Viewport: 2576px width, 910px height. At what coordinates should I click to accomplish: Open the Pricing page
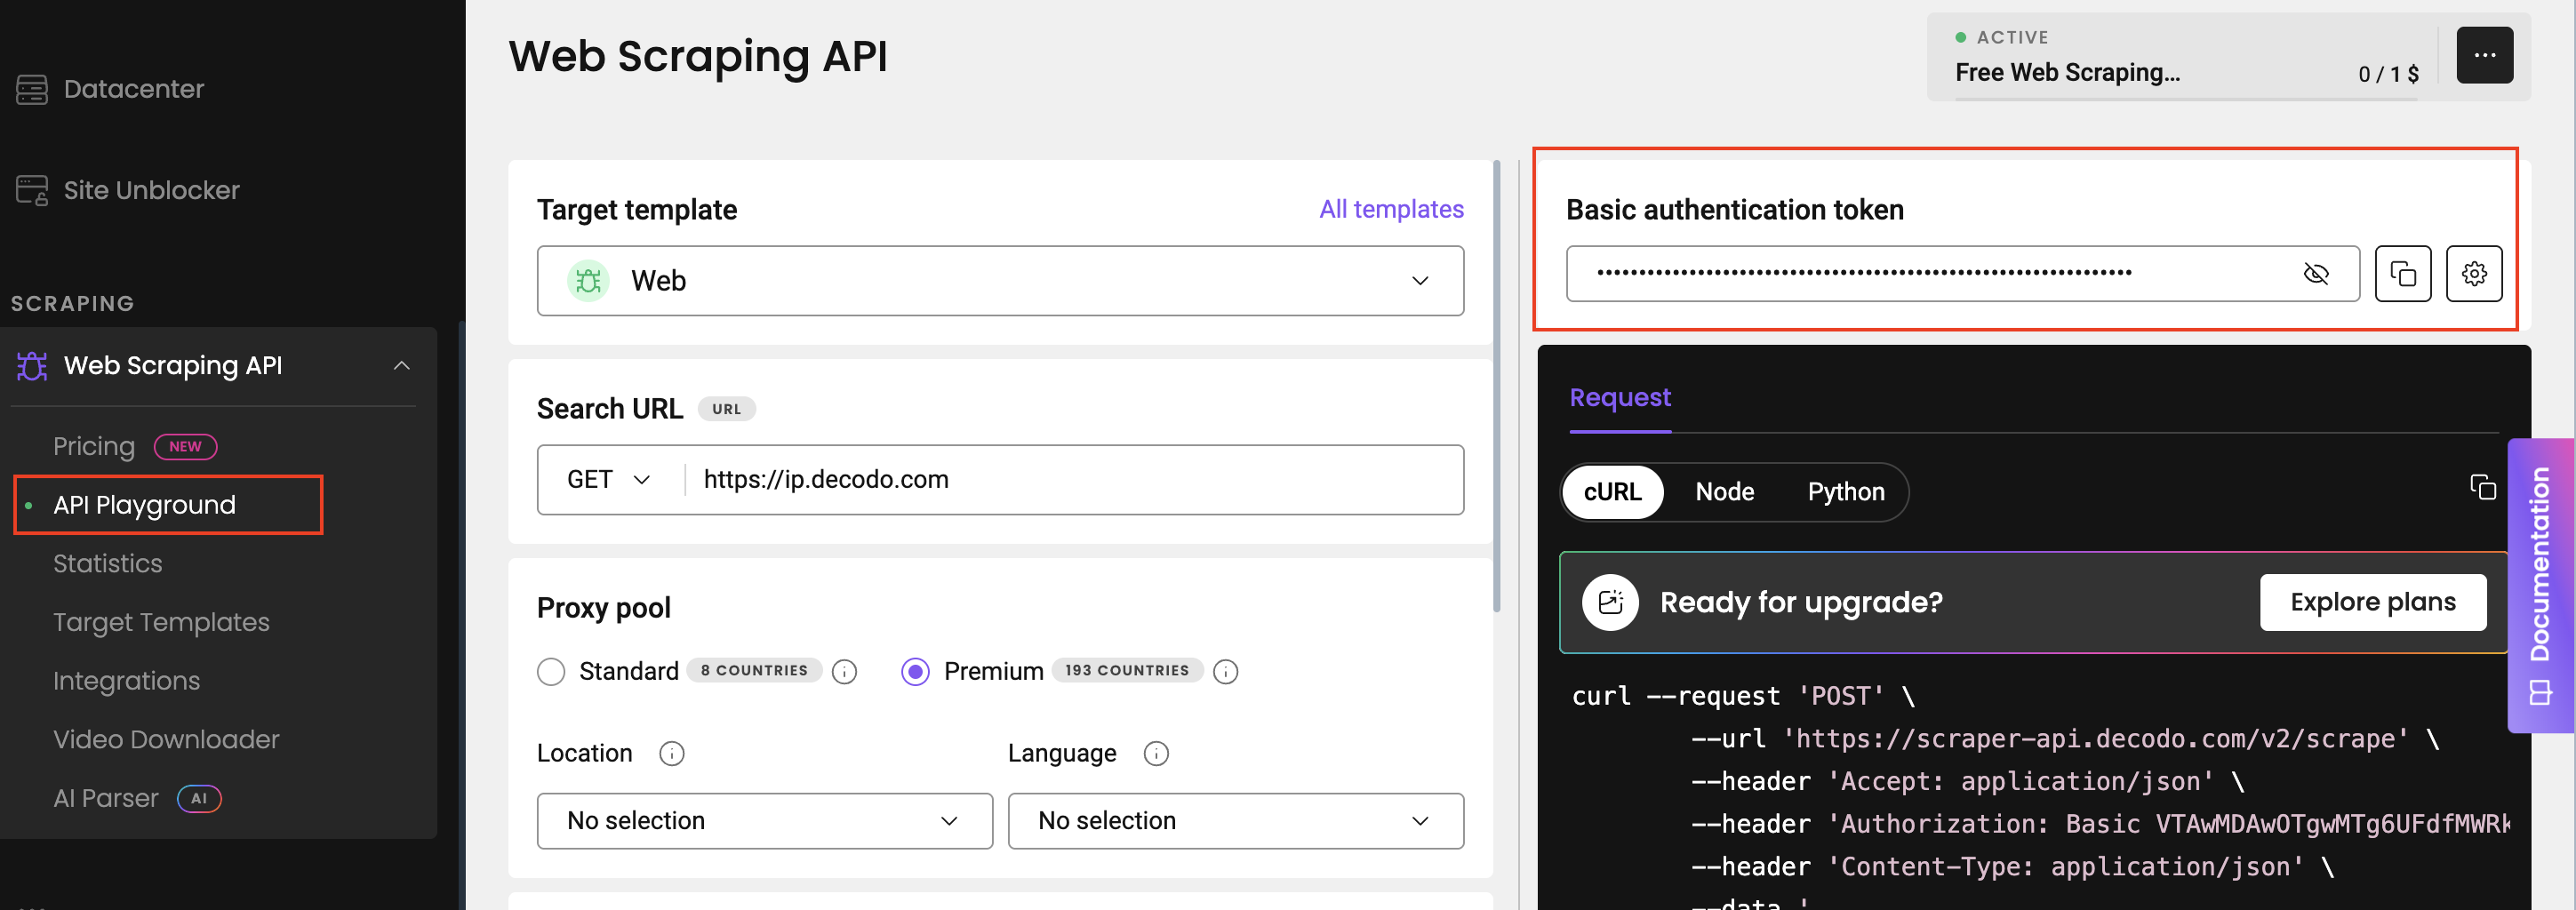pyautogui.click(x=94, y=447)
